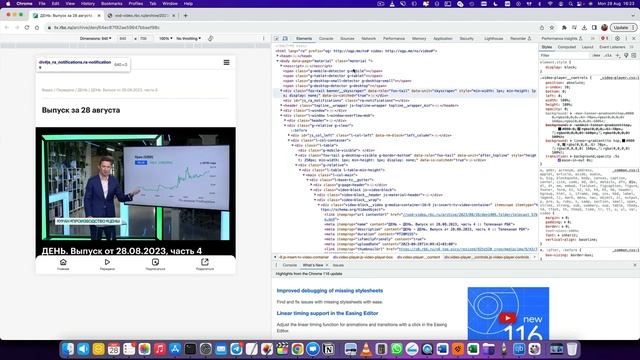Open the Layout tab in the styles pane
This screenshot has width=640, height=360.
(x=587, y=47)
